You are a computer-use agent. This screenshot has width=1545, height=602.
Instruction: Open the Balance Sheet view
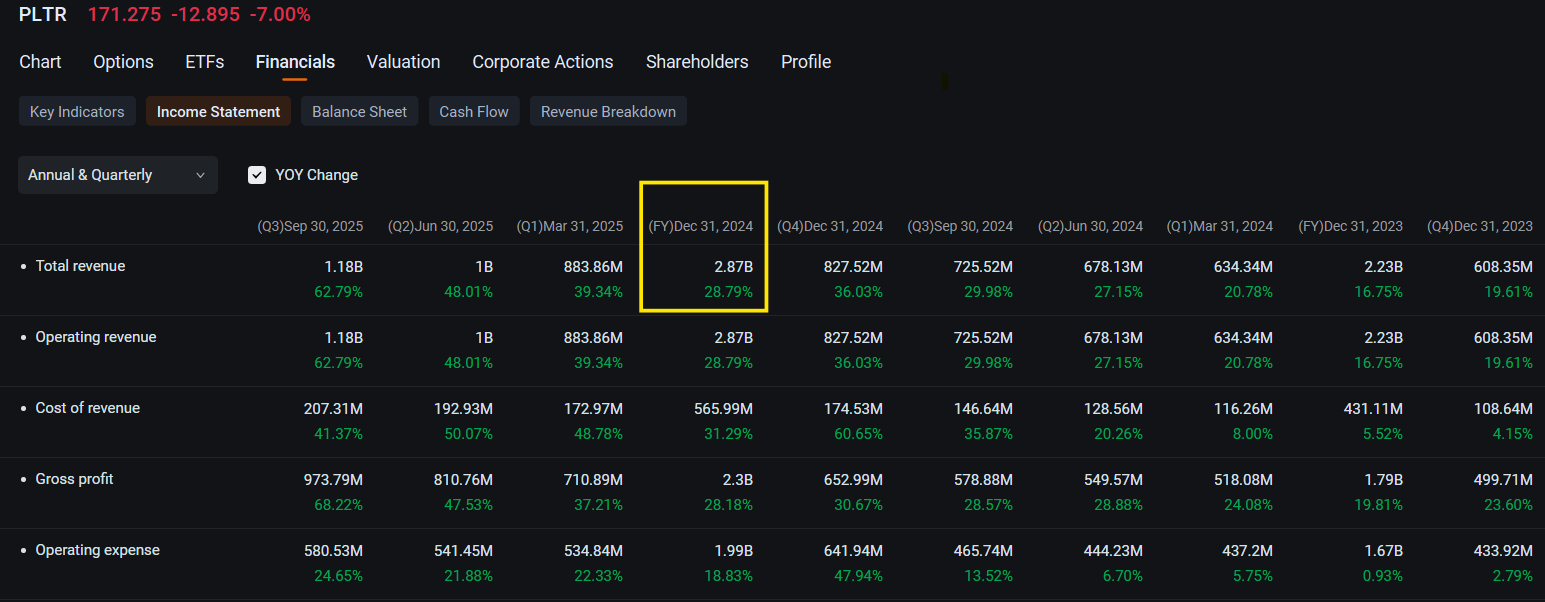359,112
